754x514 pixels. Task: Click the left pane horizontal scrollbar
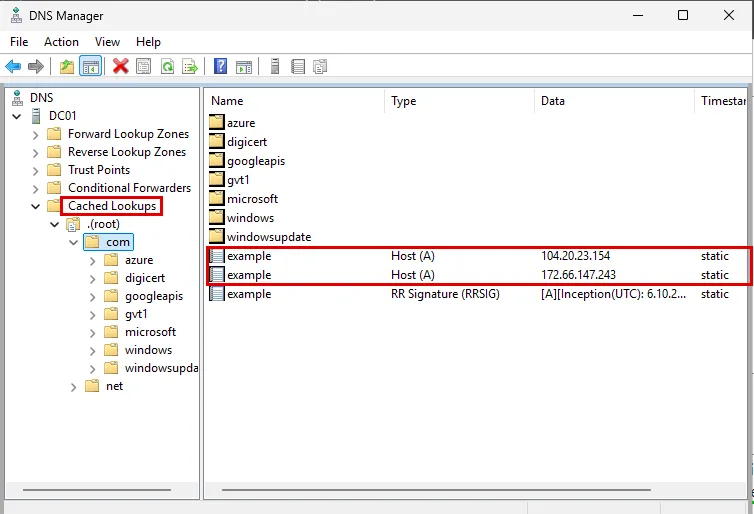coord(97,490)
